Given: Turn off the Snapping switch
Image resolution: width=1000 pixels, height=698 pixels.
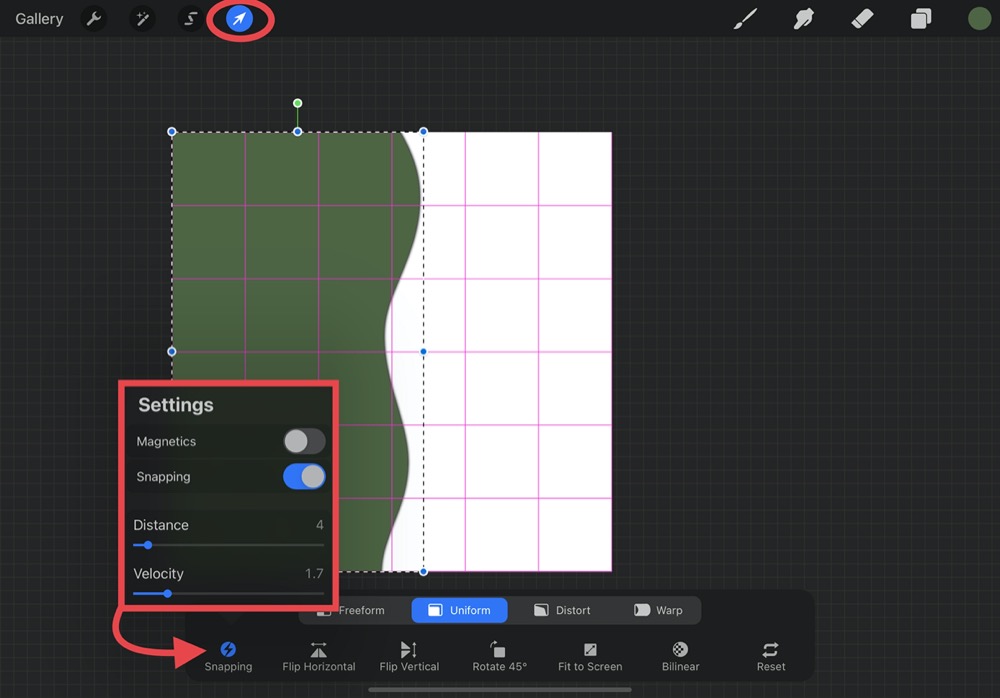Looking at the screenshot, I should point(304,477).
